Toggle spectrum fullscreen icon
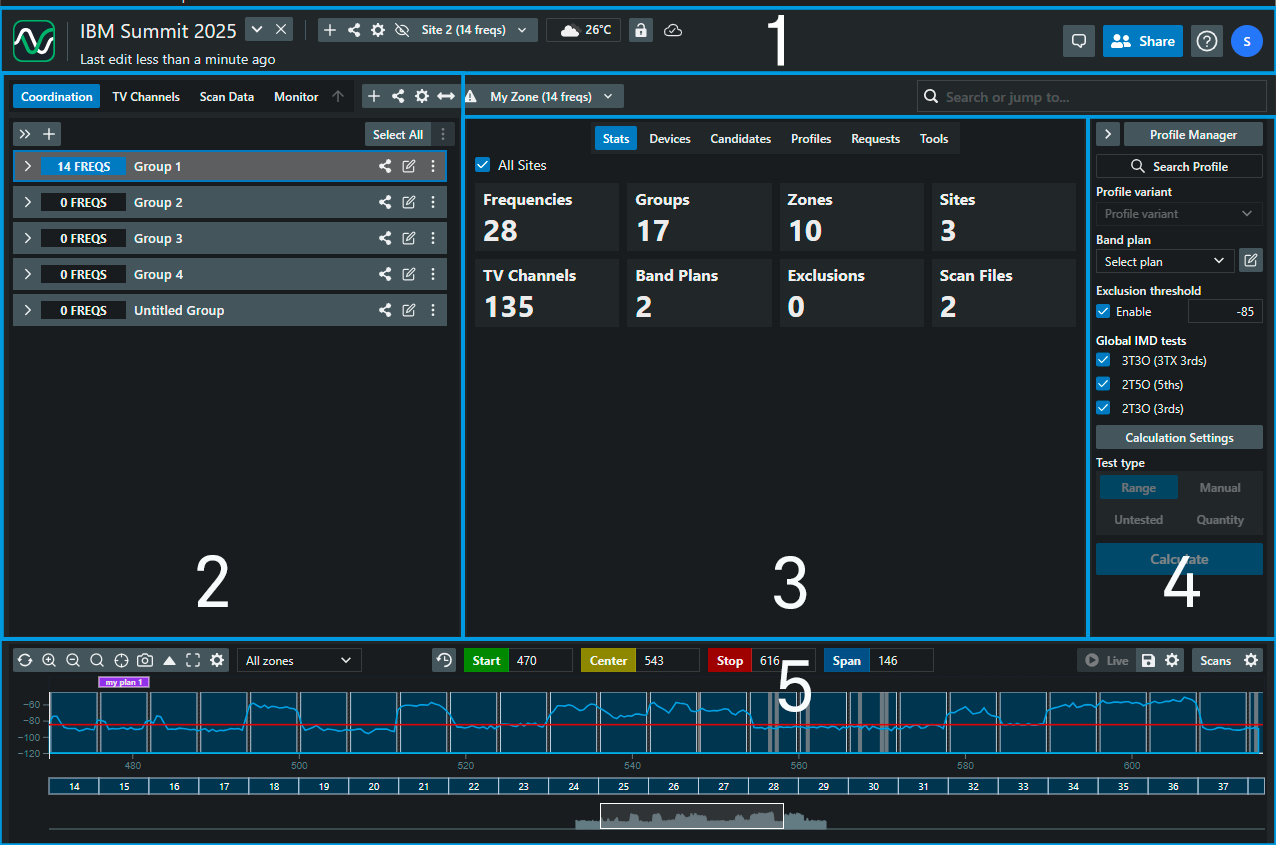1276x845 pixels. click(193, 660)
